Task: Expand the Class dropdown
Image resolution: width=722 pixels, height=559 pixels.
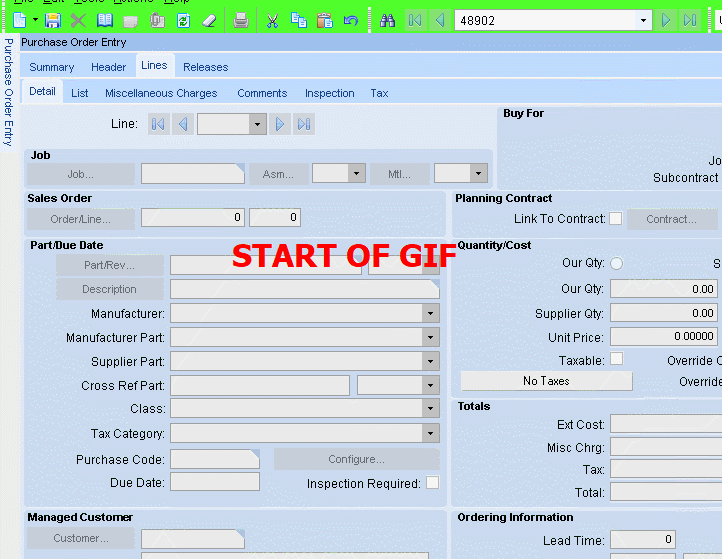Action: (x=430, y=408)
